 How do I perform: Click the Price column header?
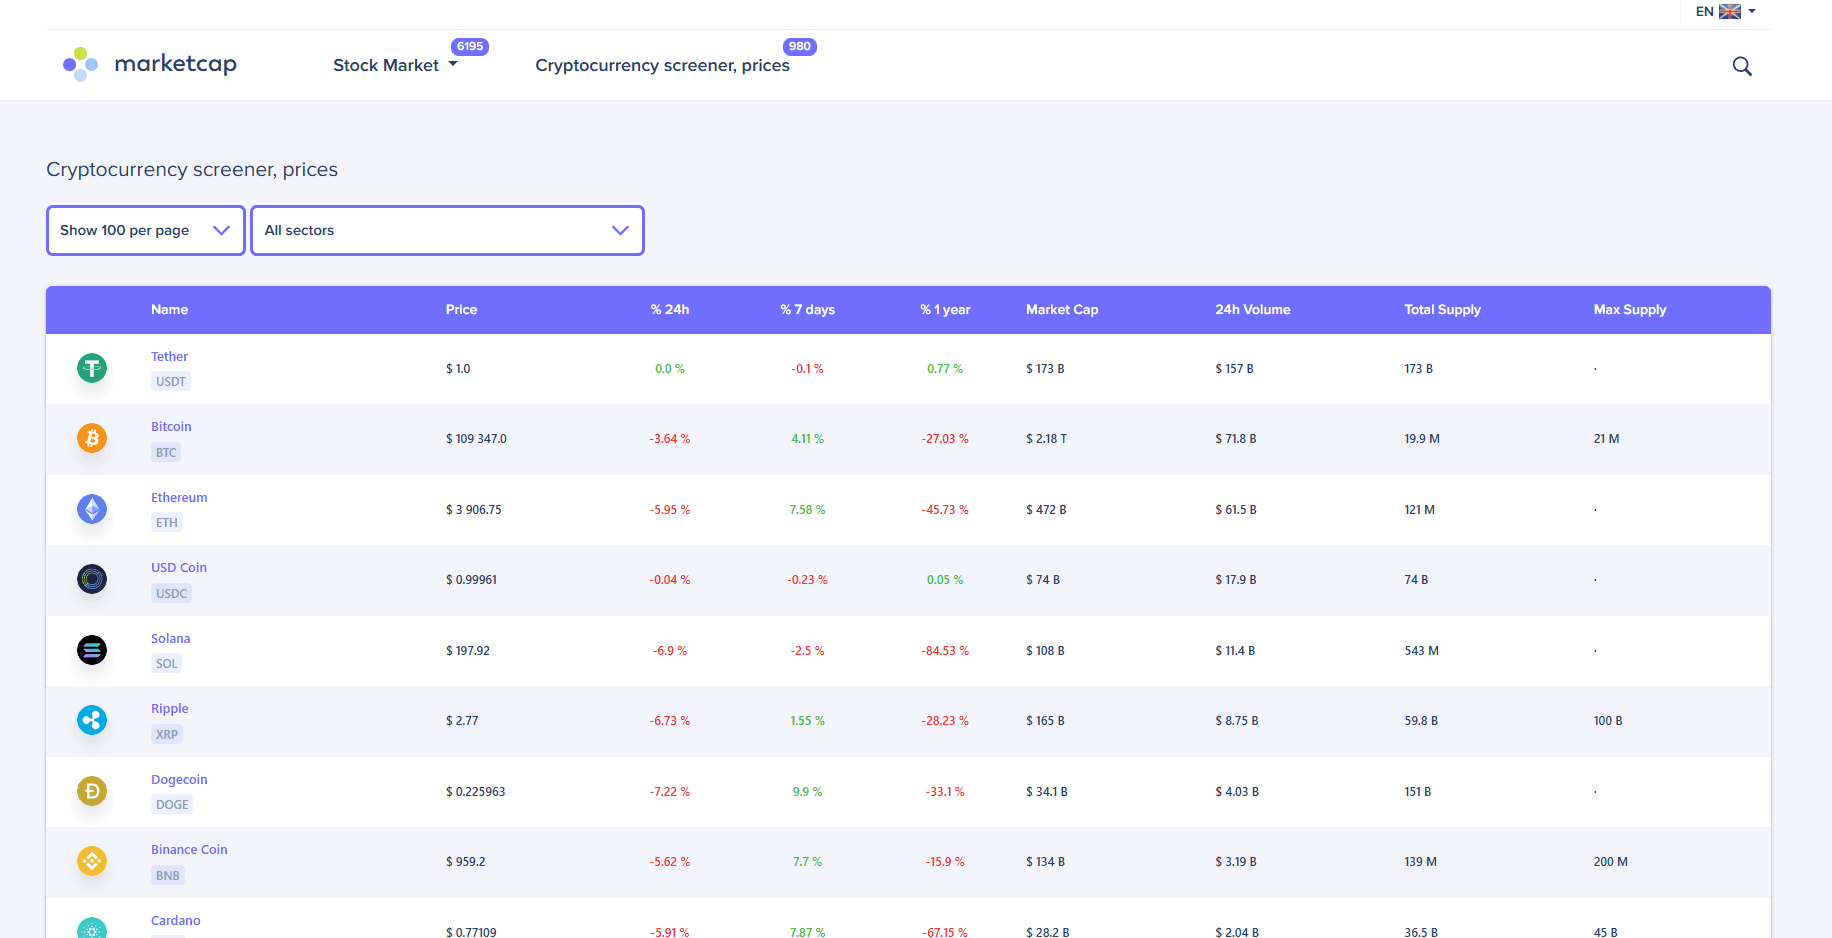pyautogui.click(x=461, y=310)
